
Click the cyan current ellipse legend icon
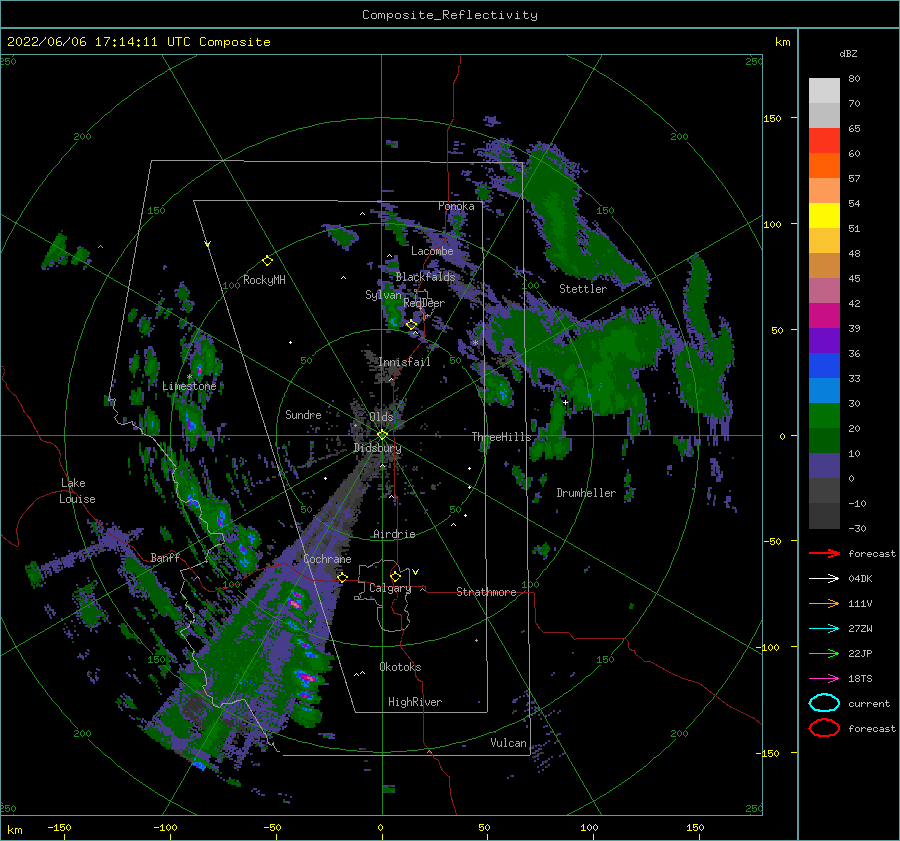[x=824, y=703]
